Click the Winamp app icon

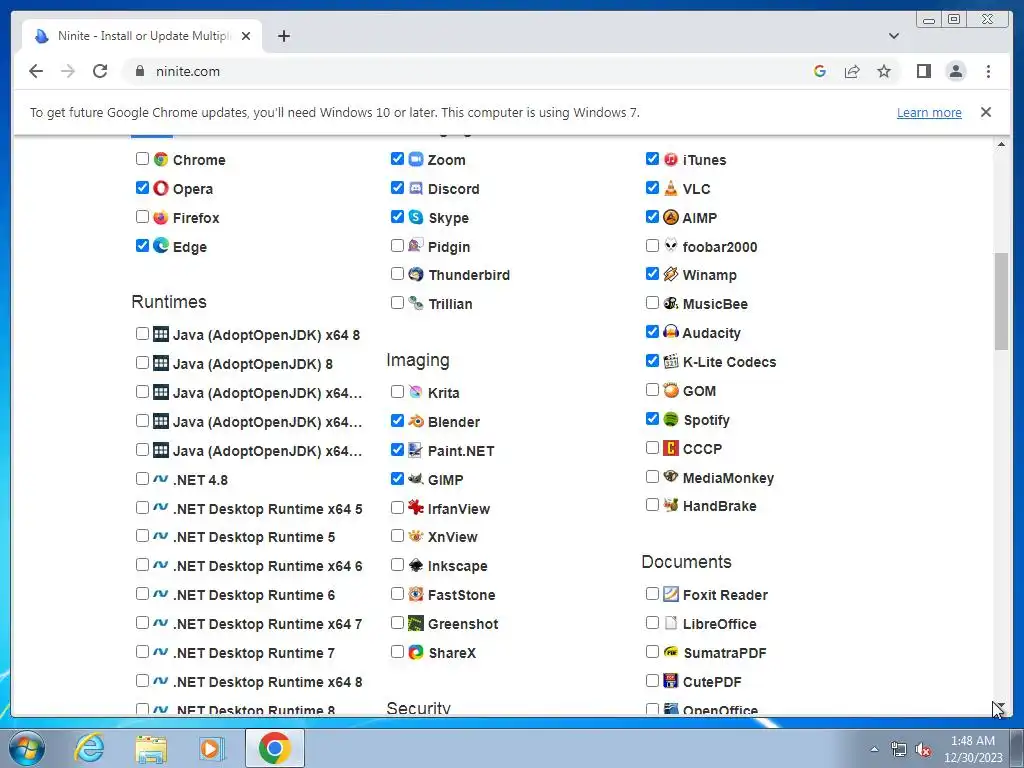671,274
